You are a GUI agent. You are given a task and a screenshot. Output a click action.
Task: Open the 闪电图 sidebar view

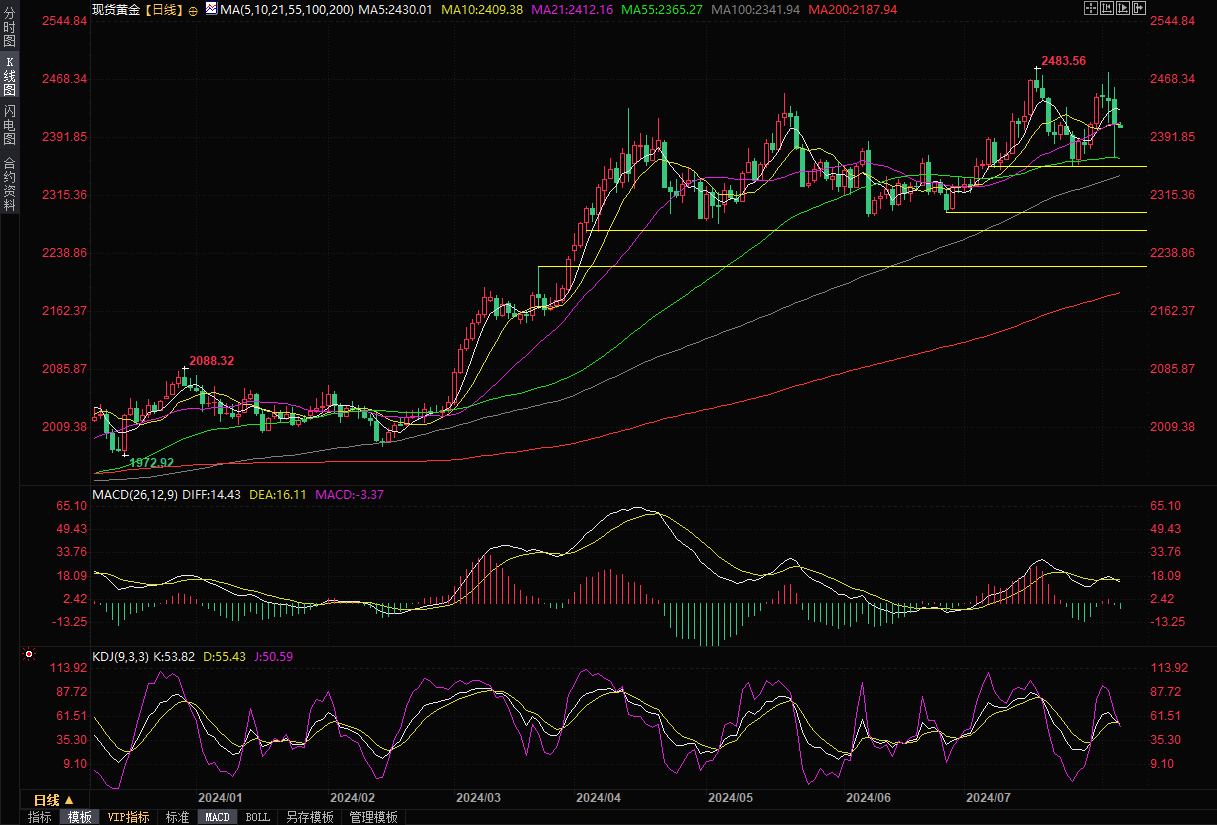pos(9,124)
